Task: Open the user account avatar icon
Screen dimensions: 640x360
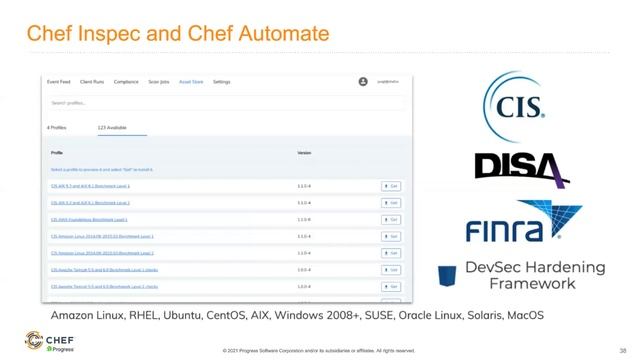Action: (x=363, y=82)
